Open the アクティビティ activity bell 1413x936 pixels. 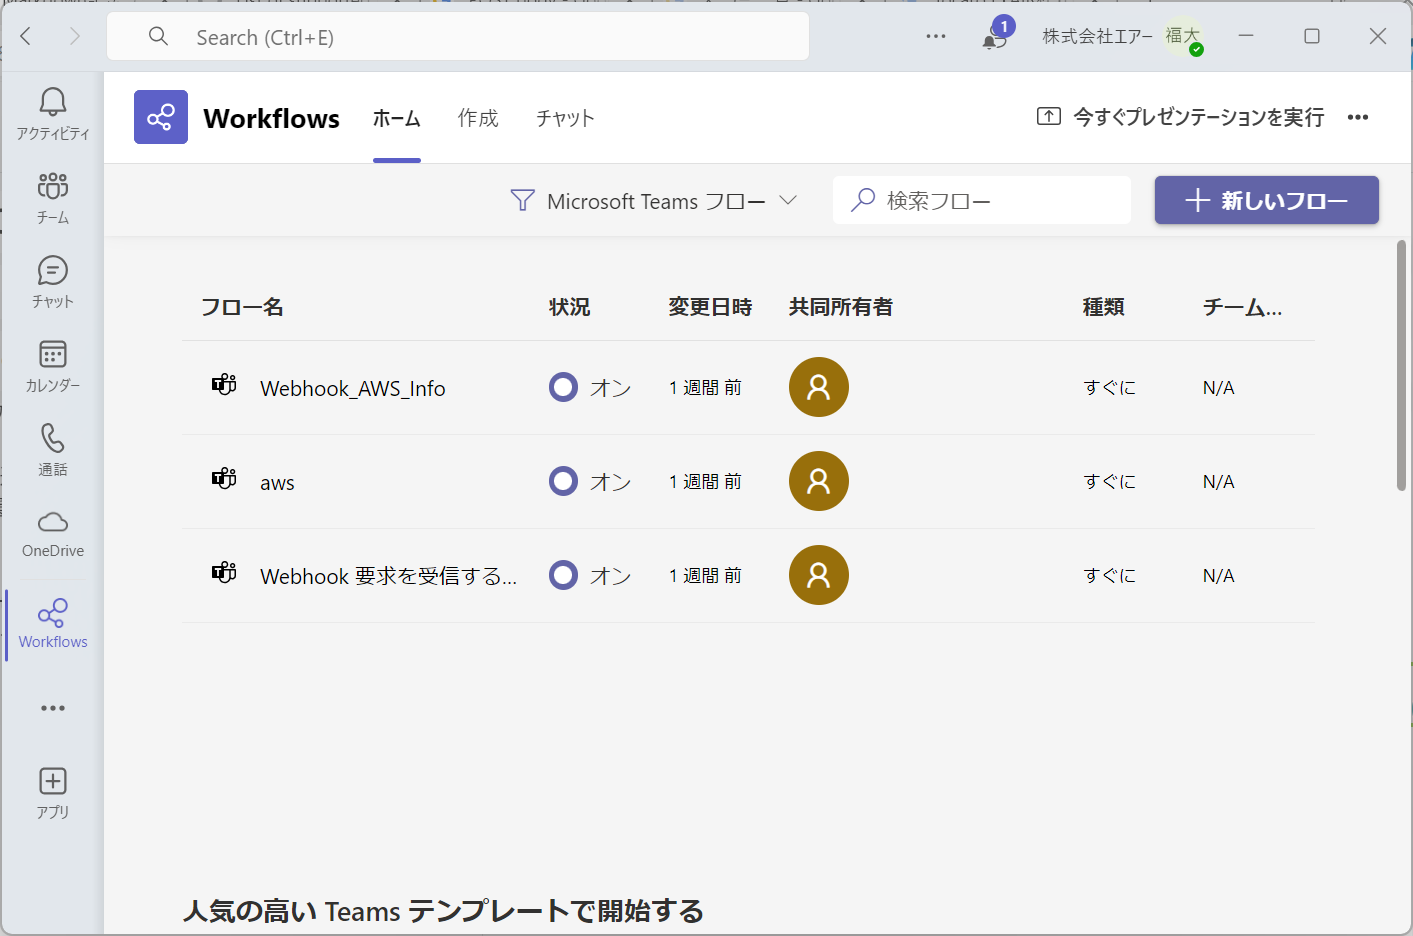pyautogui.click(x=53, y=114)
